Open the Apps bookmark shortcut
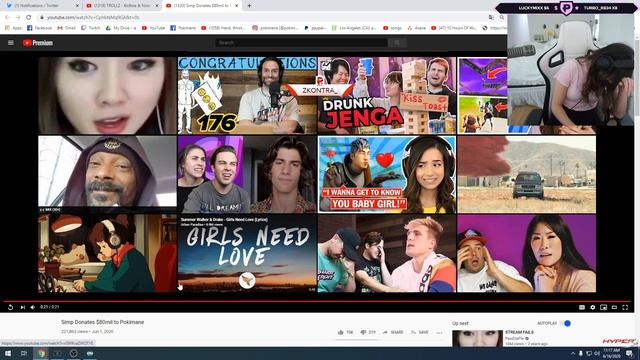Screen dimensions: 640x360 pos(13,28)
